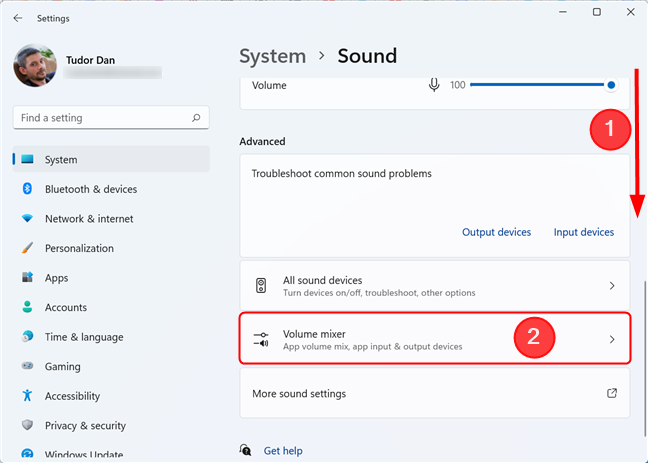This screenshot has width=648, height=463.
Task: Open Apps settings
Action: tap(111, 278)
